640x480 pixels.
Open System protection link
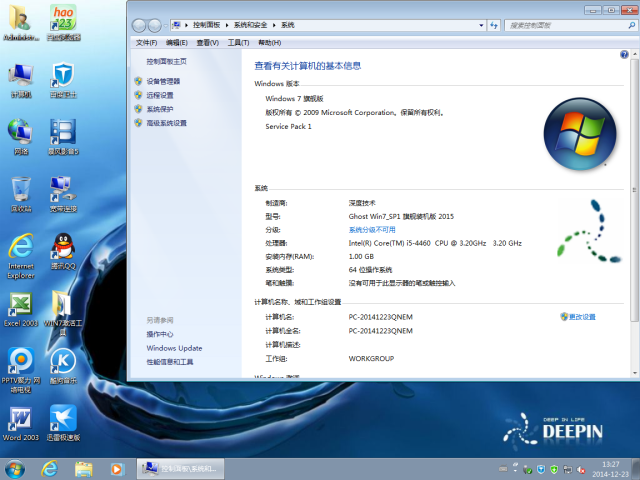160,109
